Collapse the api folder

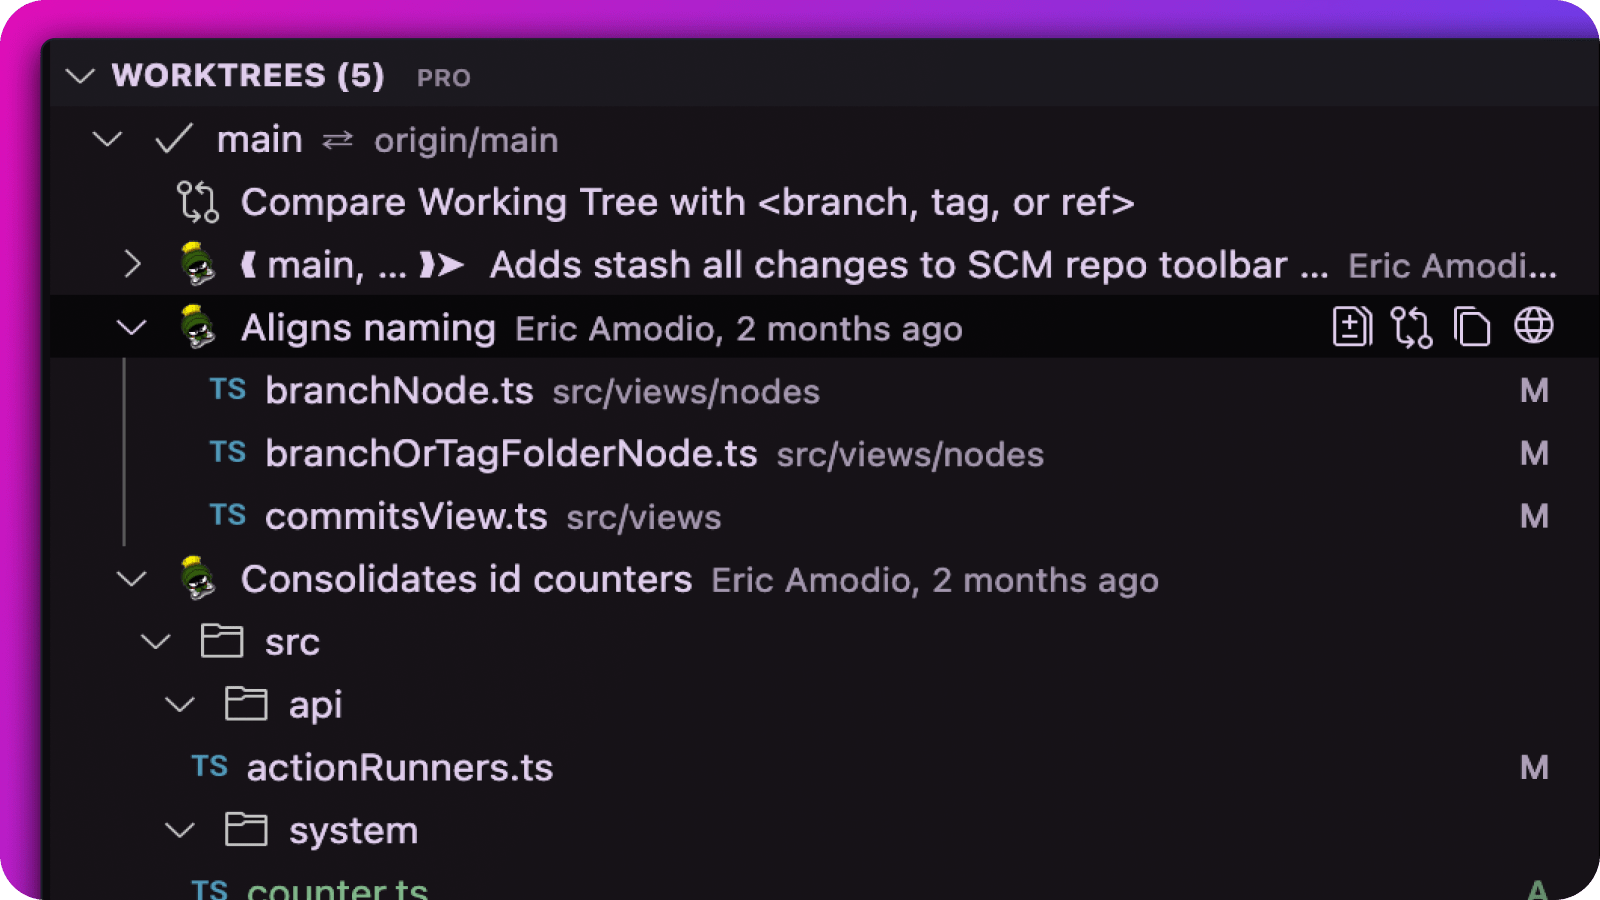pyautogui.click(x=180, y=703)
